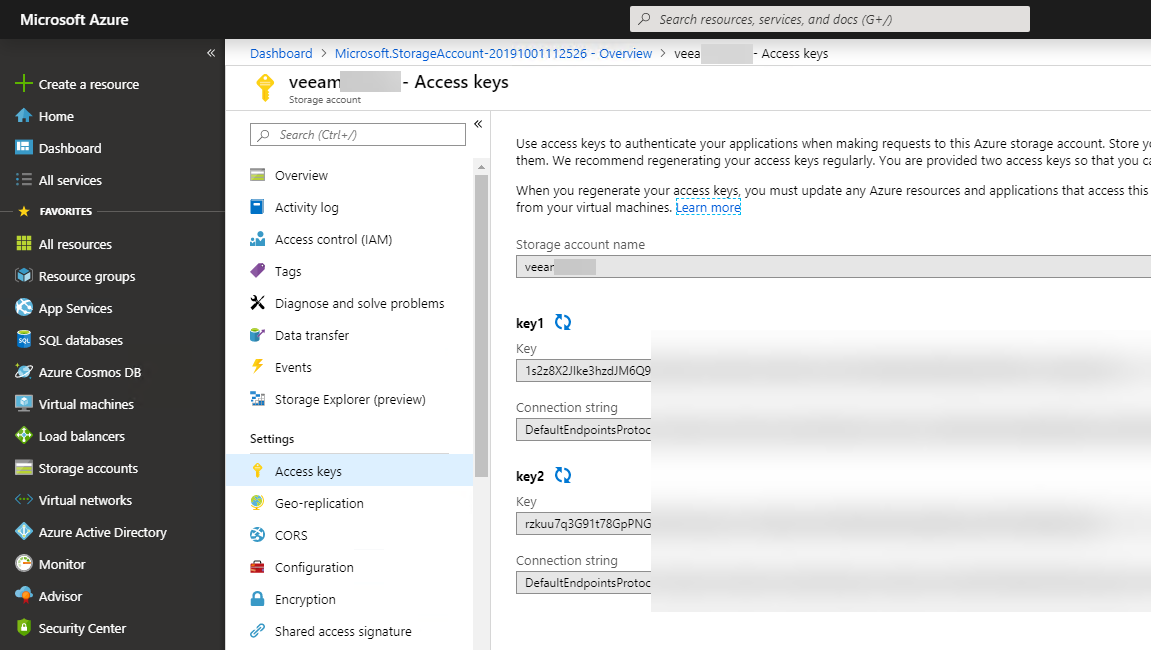Select the Configuration menu item
This screenshot has width=1151, height=650.
349,567
